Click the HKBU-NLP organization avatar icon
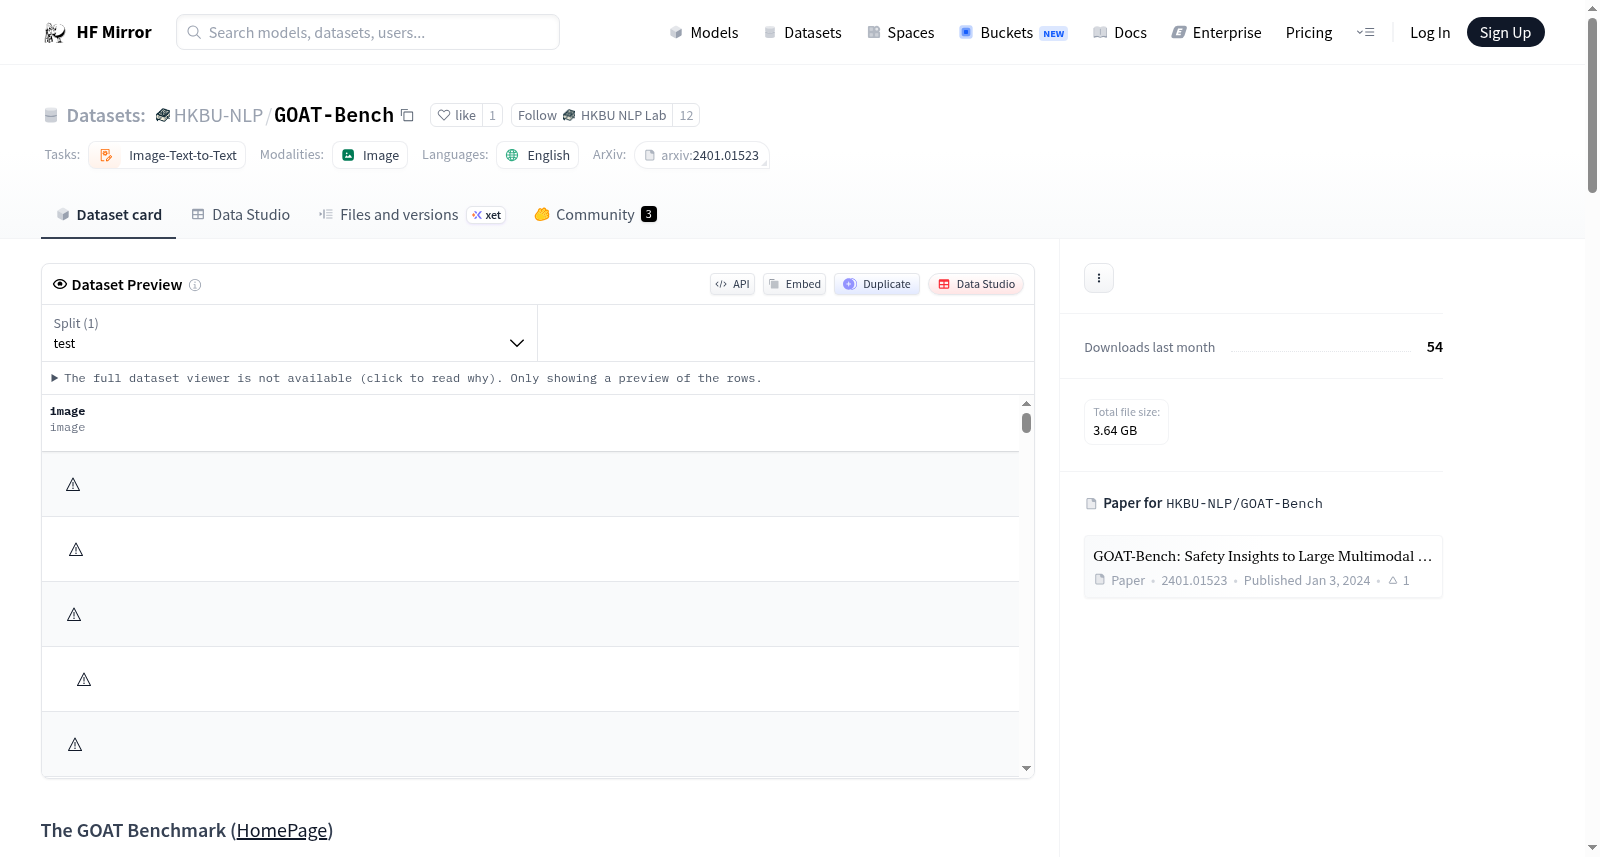The image size is (1600, 857). [x=163, y=115]
